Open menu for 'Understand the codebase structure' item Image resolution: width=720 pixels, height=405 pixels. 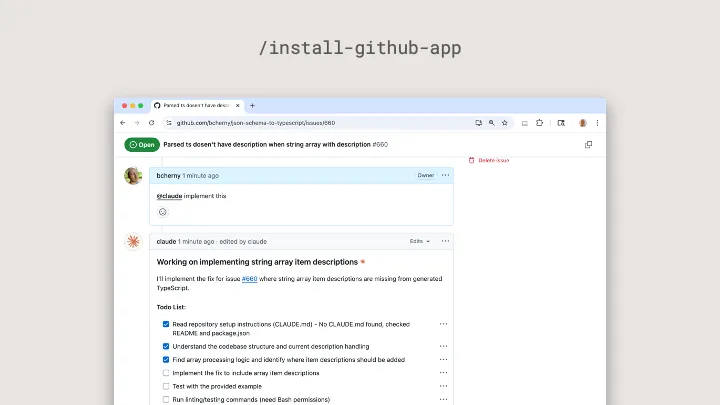443,346
